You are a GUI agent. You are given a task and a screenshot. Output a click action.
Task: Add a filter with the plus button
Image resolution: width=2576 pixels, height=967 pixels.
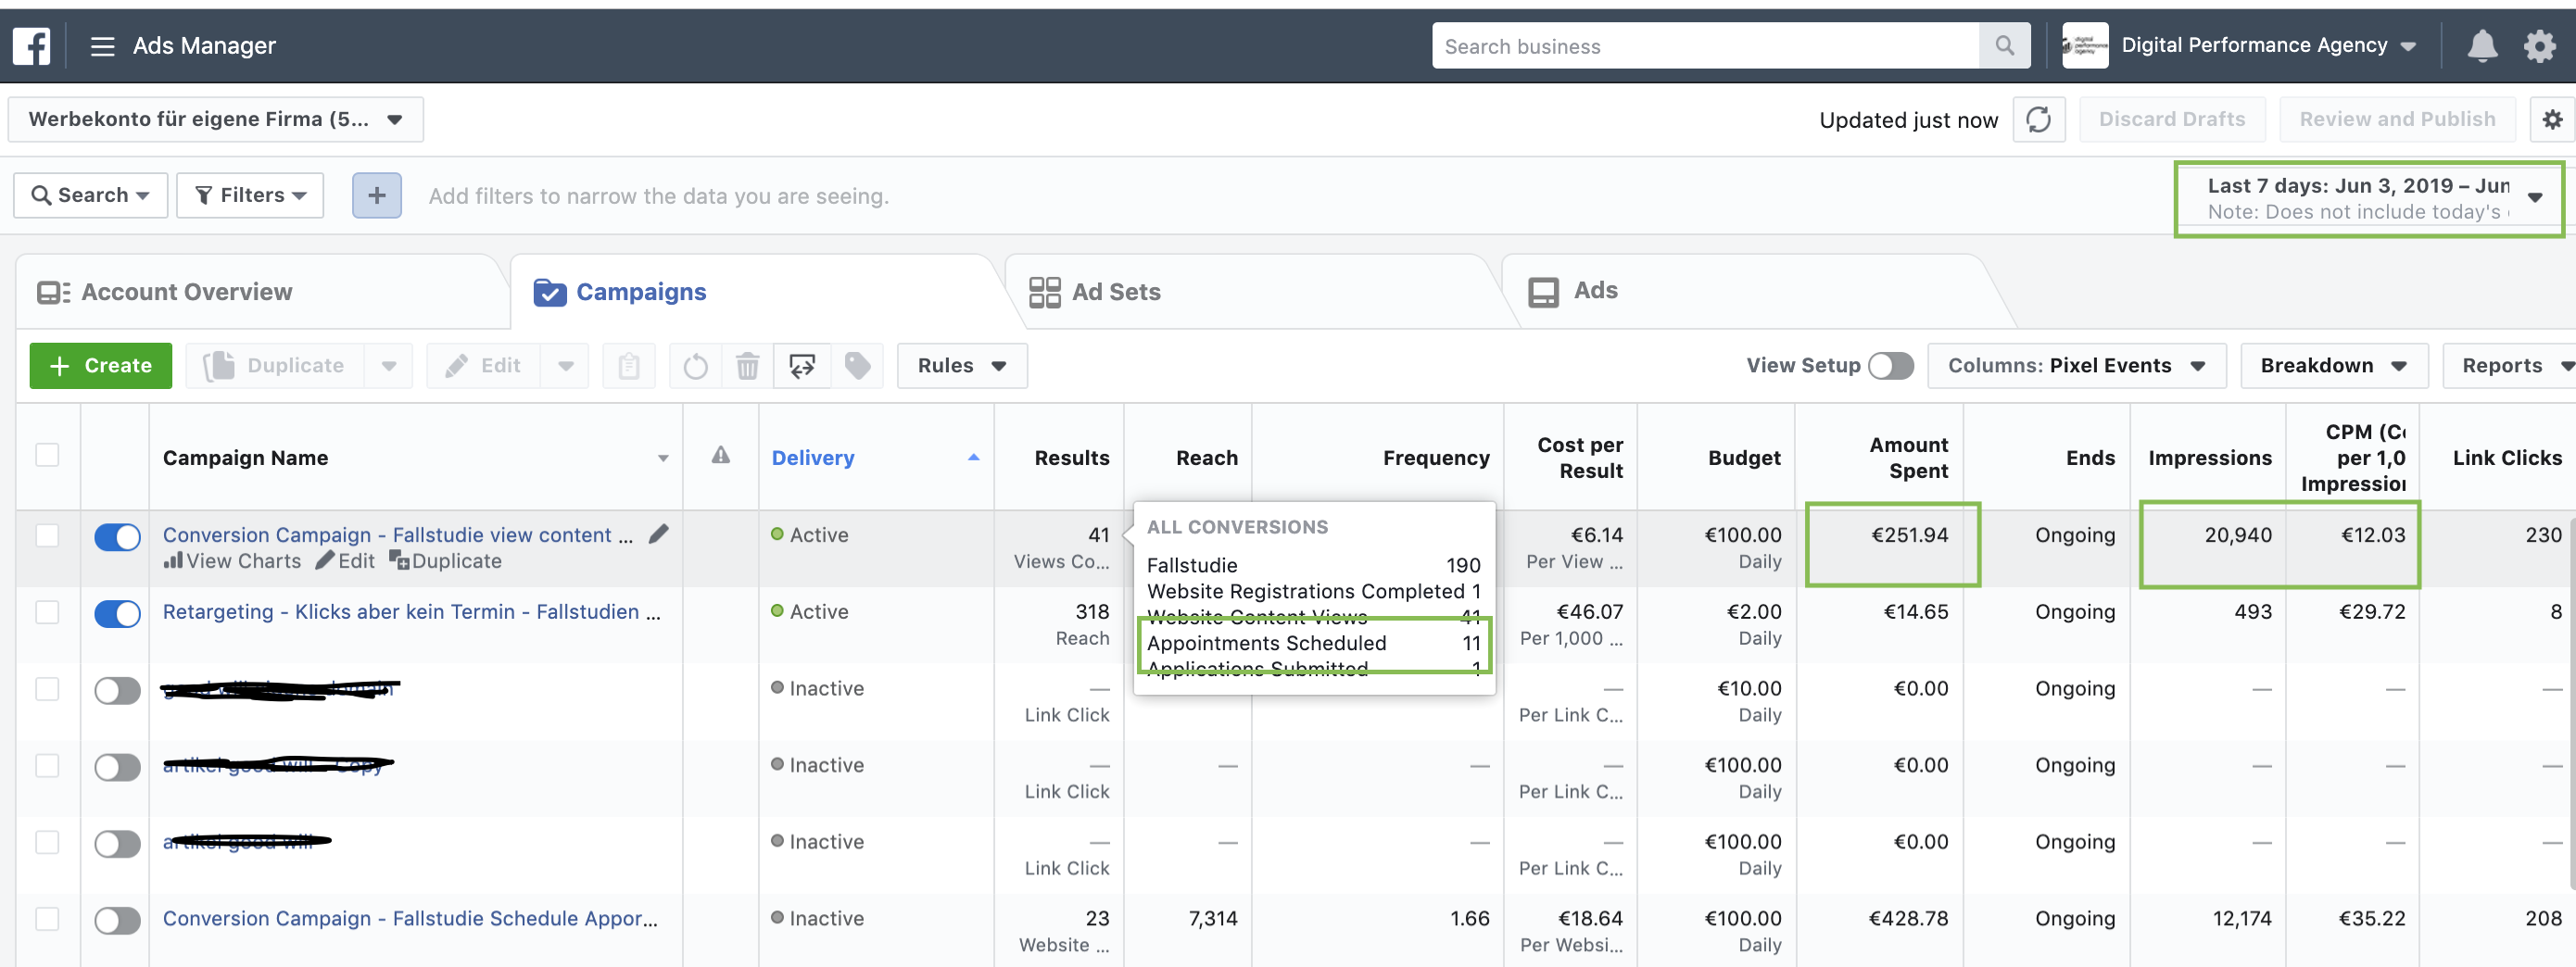click(x=377, y=196)
